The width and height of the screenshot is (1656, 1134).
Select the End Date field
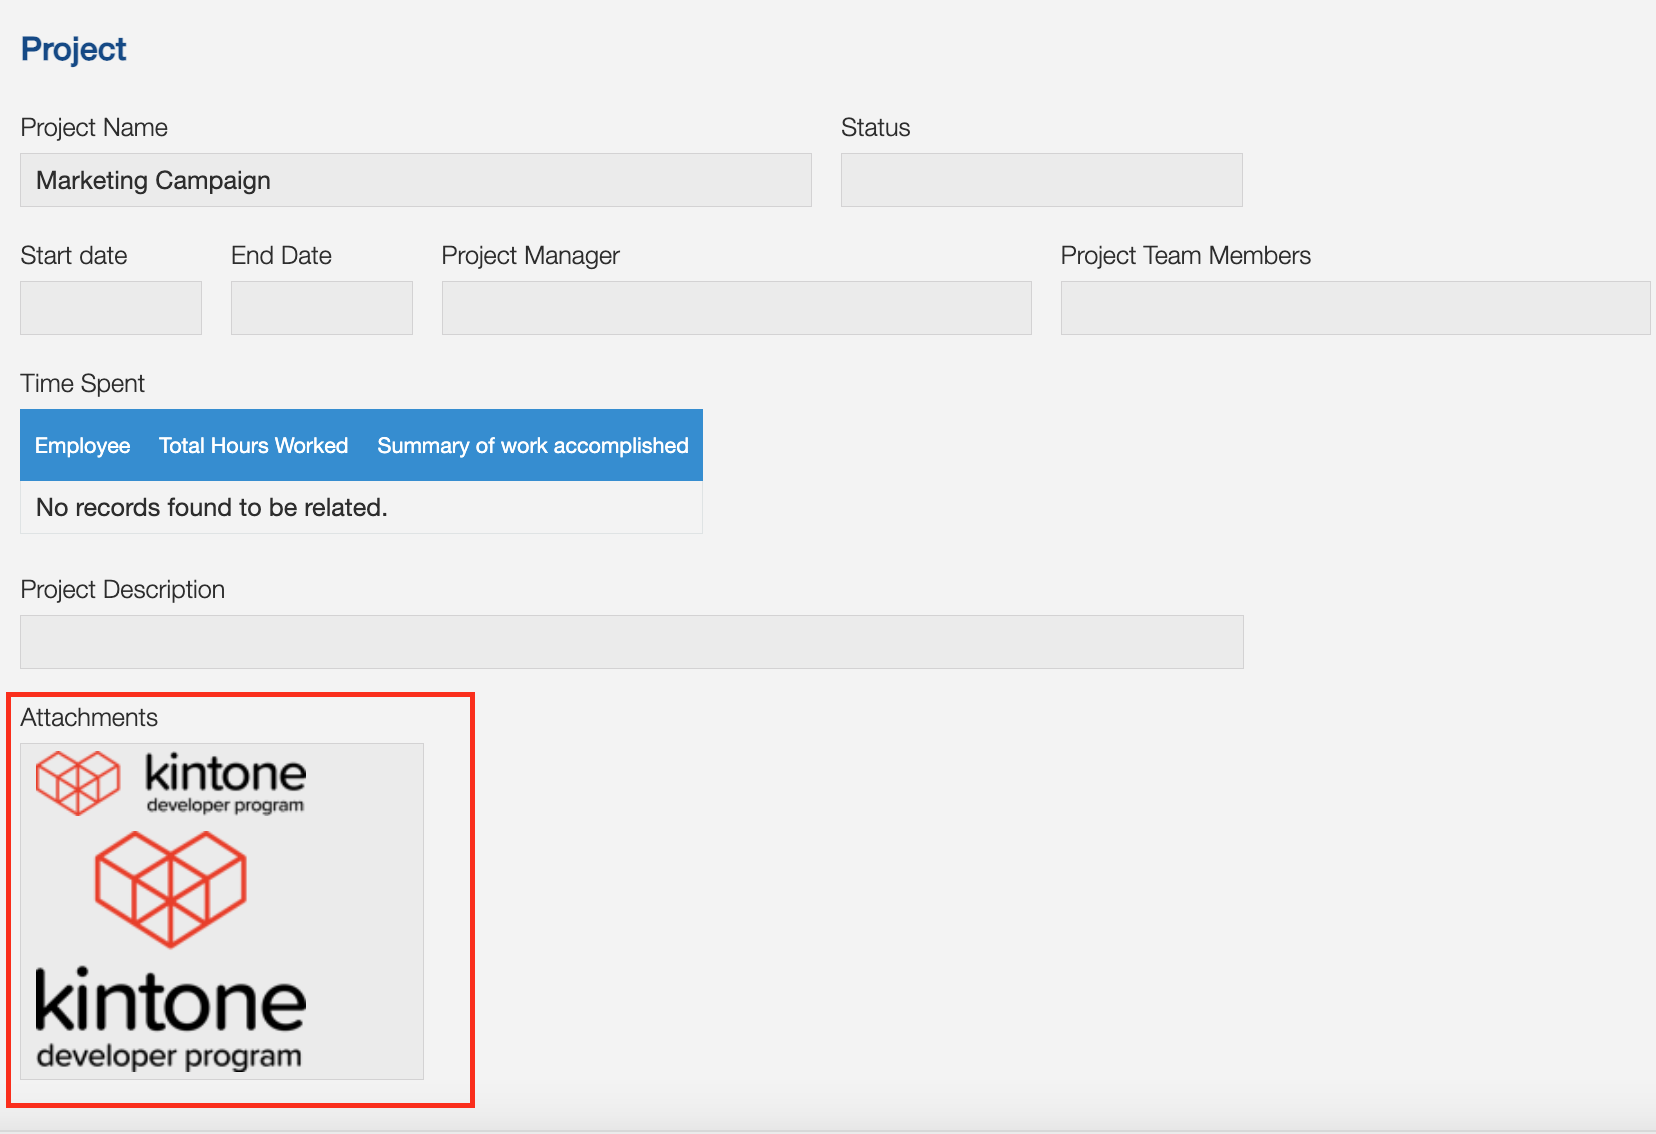tap(321, 307)
